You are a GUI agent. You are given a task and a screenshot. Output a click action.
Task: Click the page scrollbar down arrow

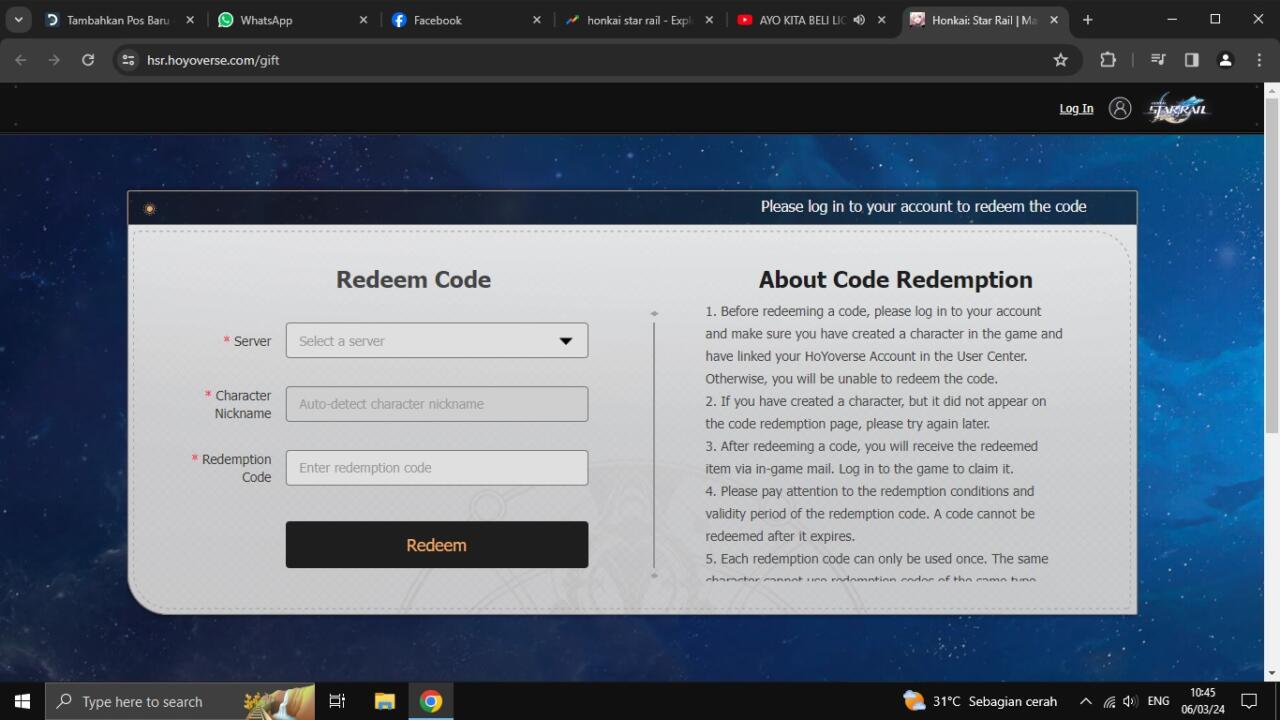[x=1272, y=674]
